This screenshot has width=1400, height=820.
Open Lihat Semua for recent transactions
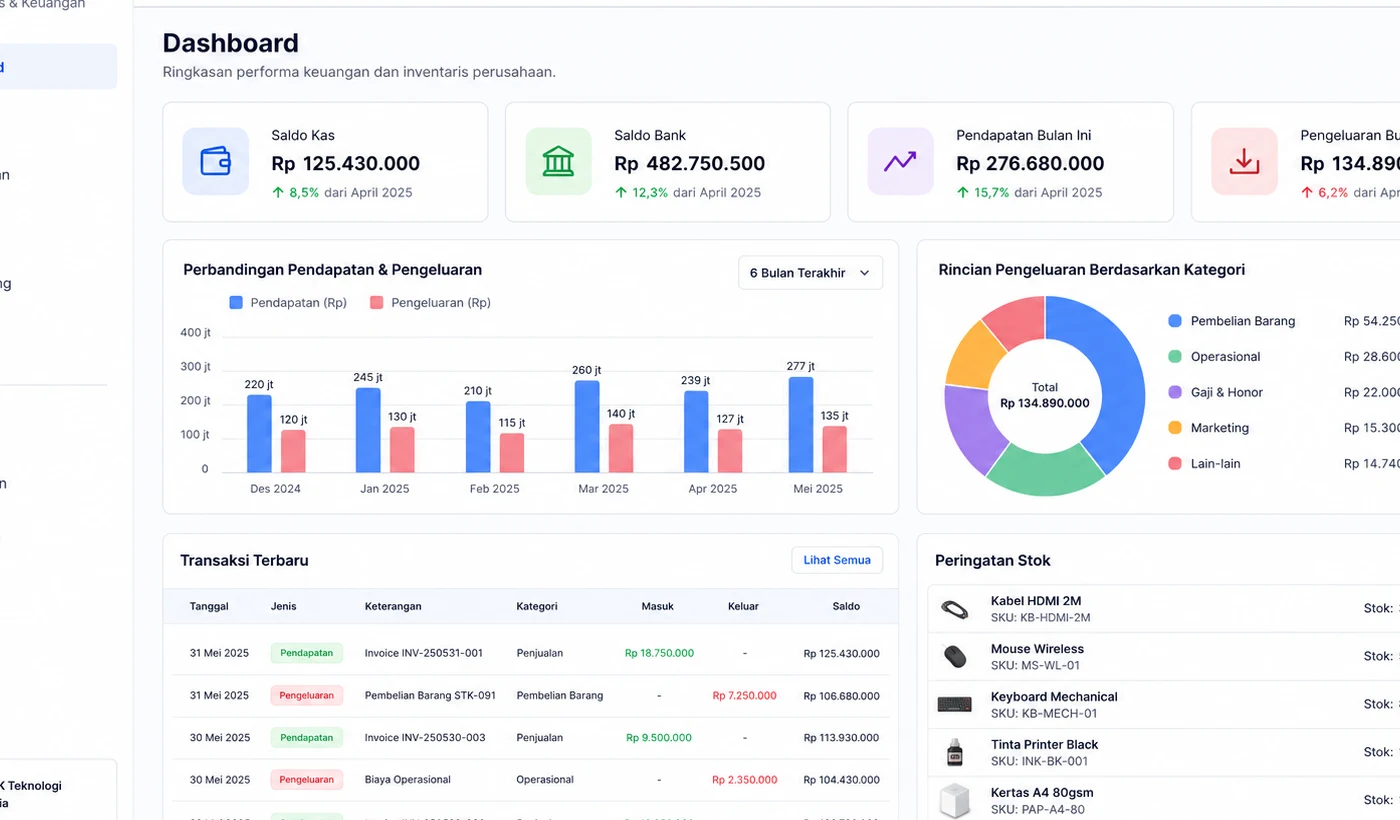click(x=837, y=560)
